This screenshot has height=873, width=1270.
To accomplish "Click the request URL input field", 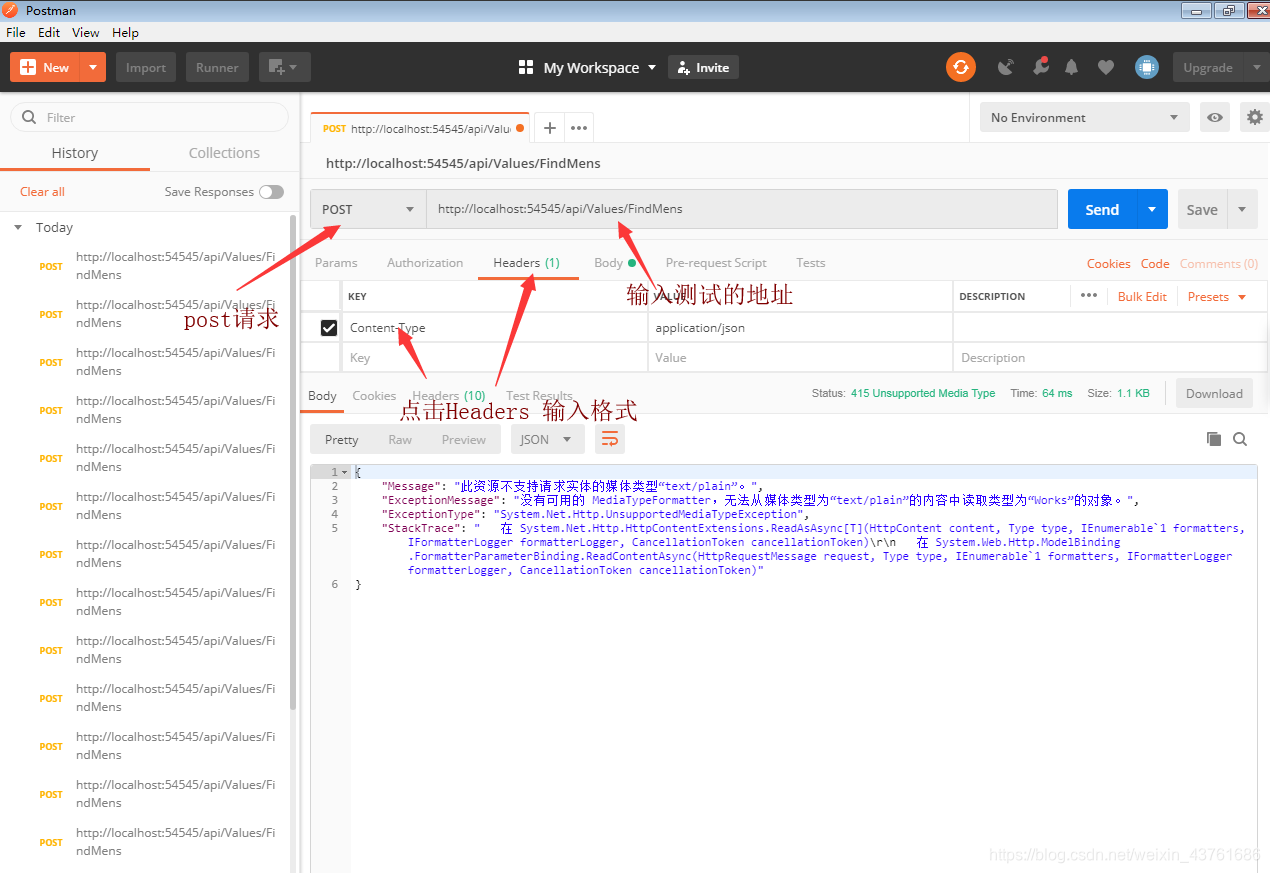I will click(x=742, y=209).
